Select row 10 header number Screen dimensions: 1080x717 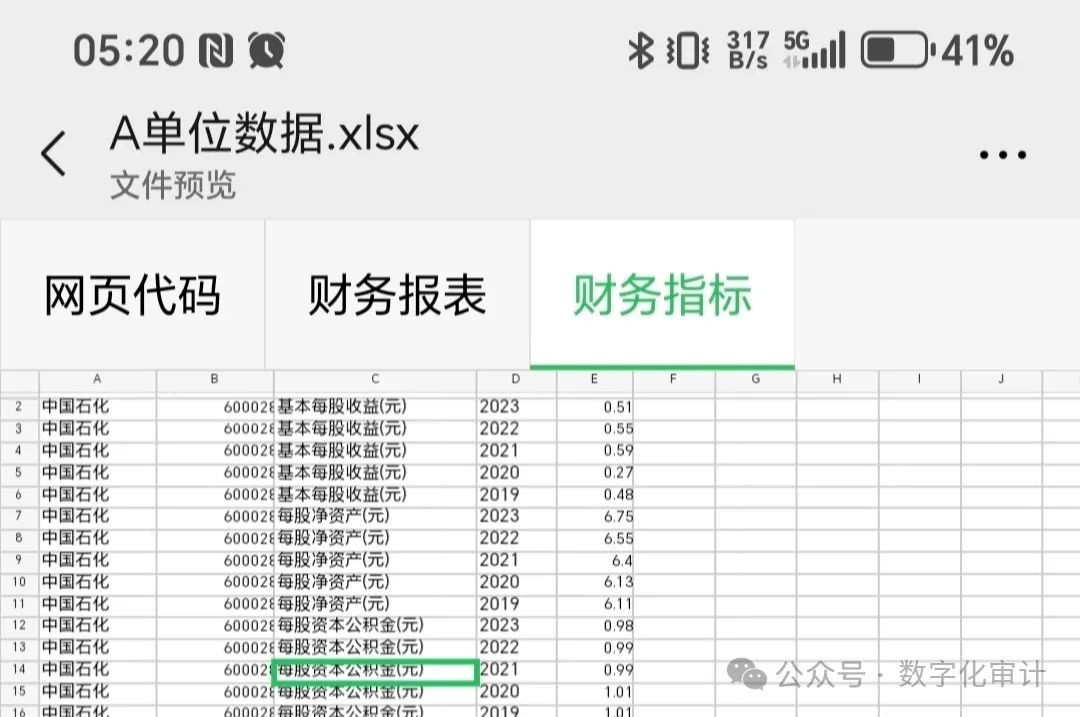coord(19,582)
